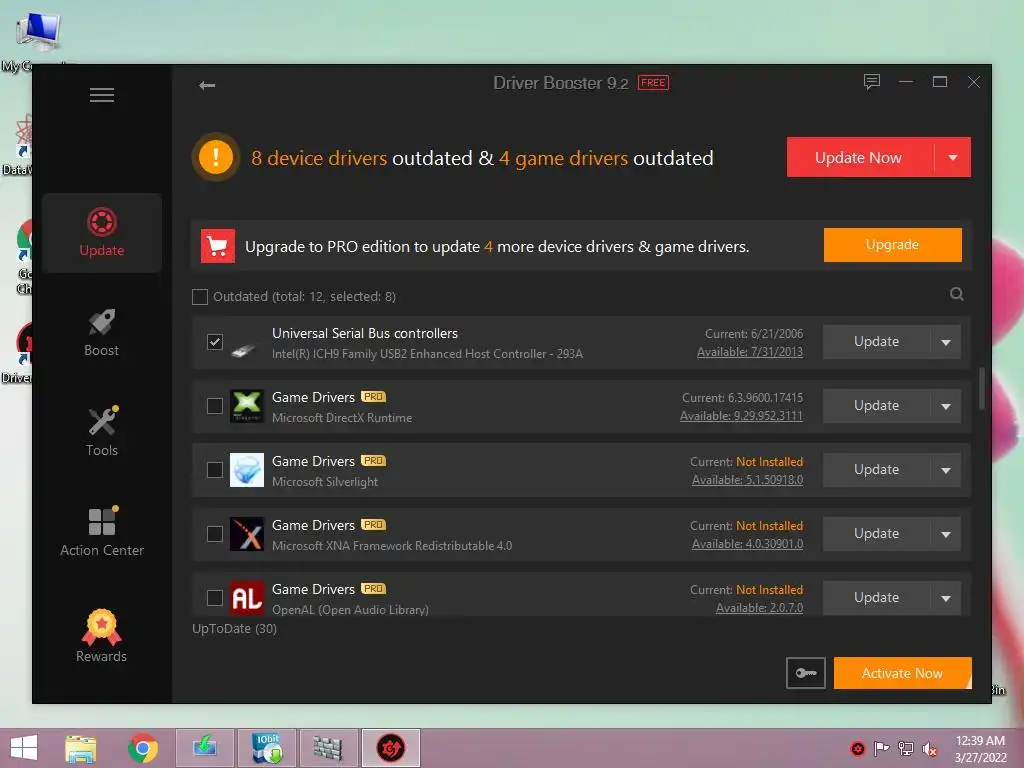Switch to the Boost sidebar tab
Viewport: 1024px width, 768px height.
pos(102,332)
